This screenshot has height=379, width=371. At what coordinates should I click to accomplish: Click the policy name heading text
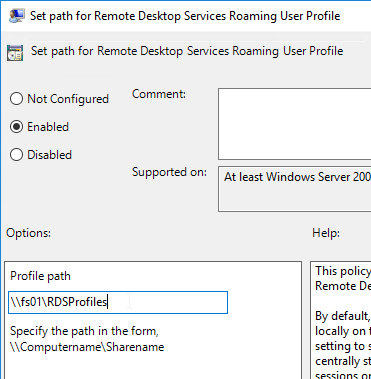[x=187, y=51]
